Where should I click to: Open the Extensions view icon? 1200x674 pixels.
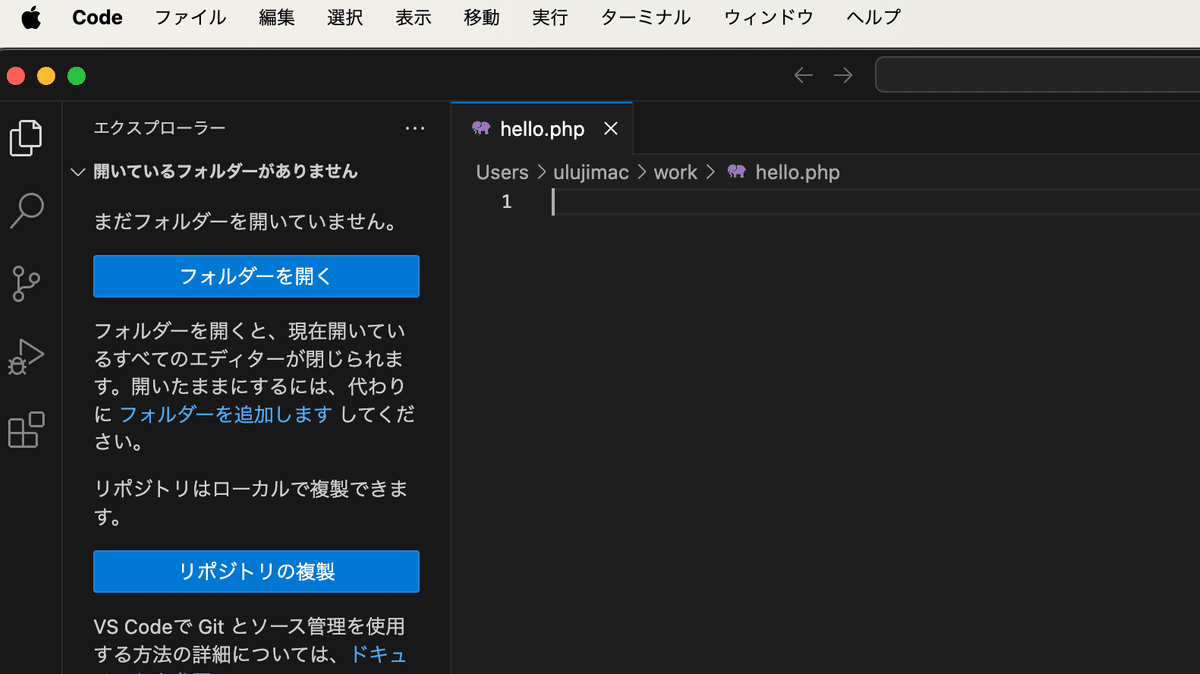click(x=26, y=430)
